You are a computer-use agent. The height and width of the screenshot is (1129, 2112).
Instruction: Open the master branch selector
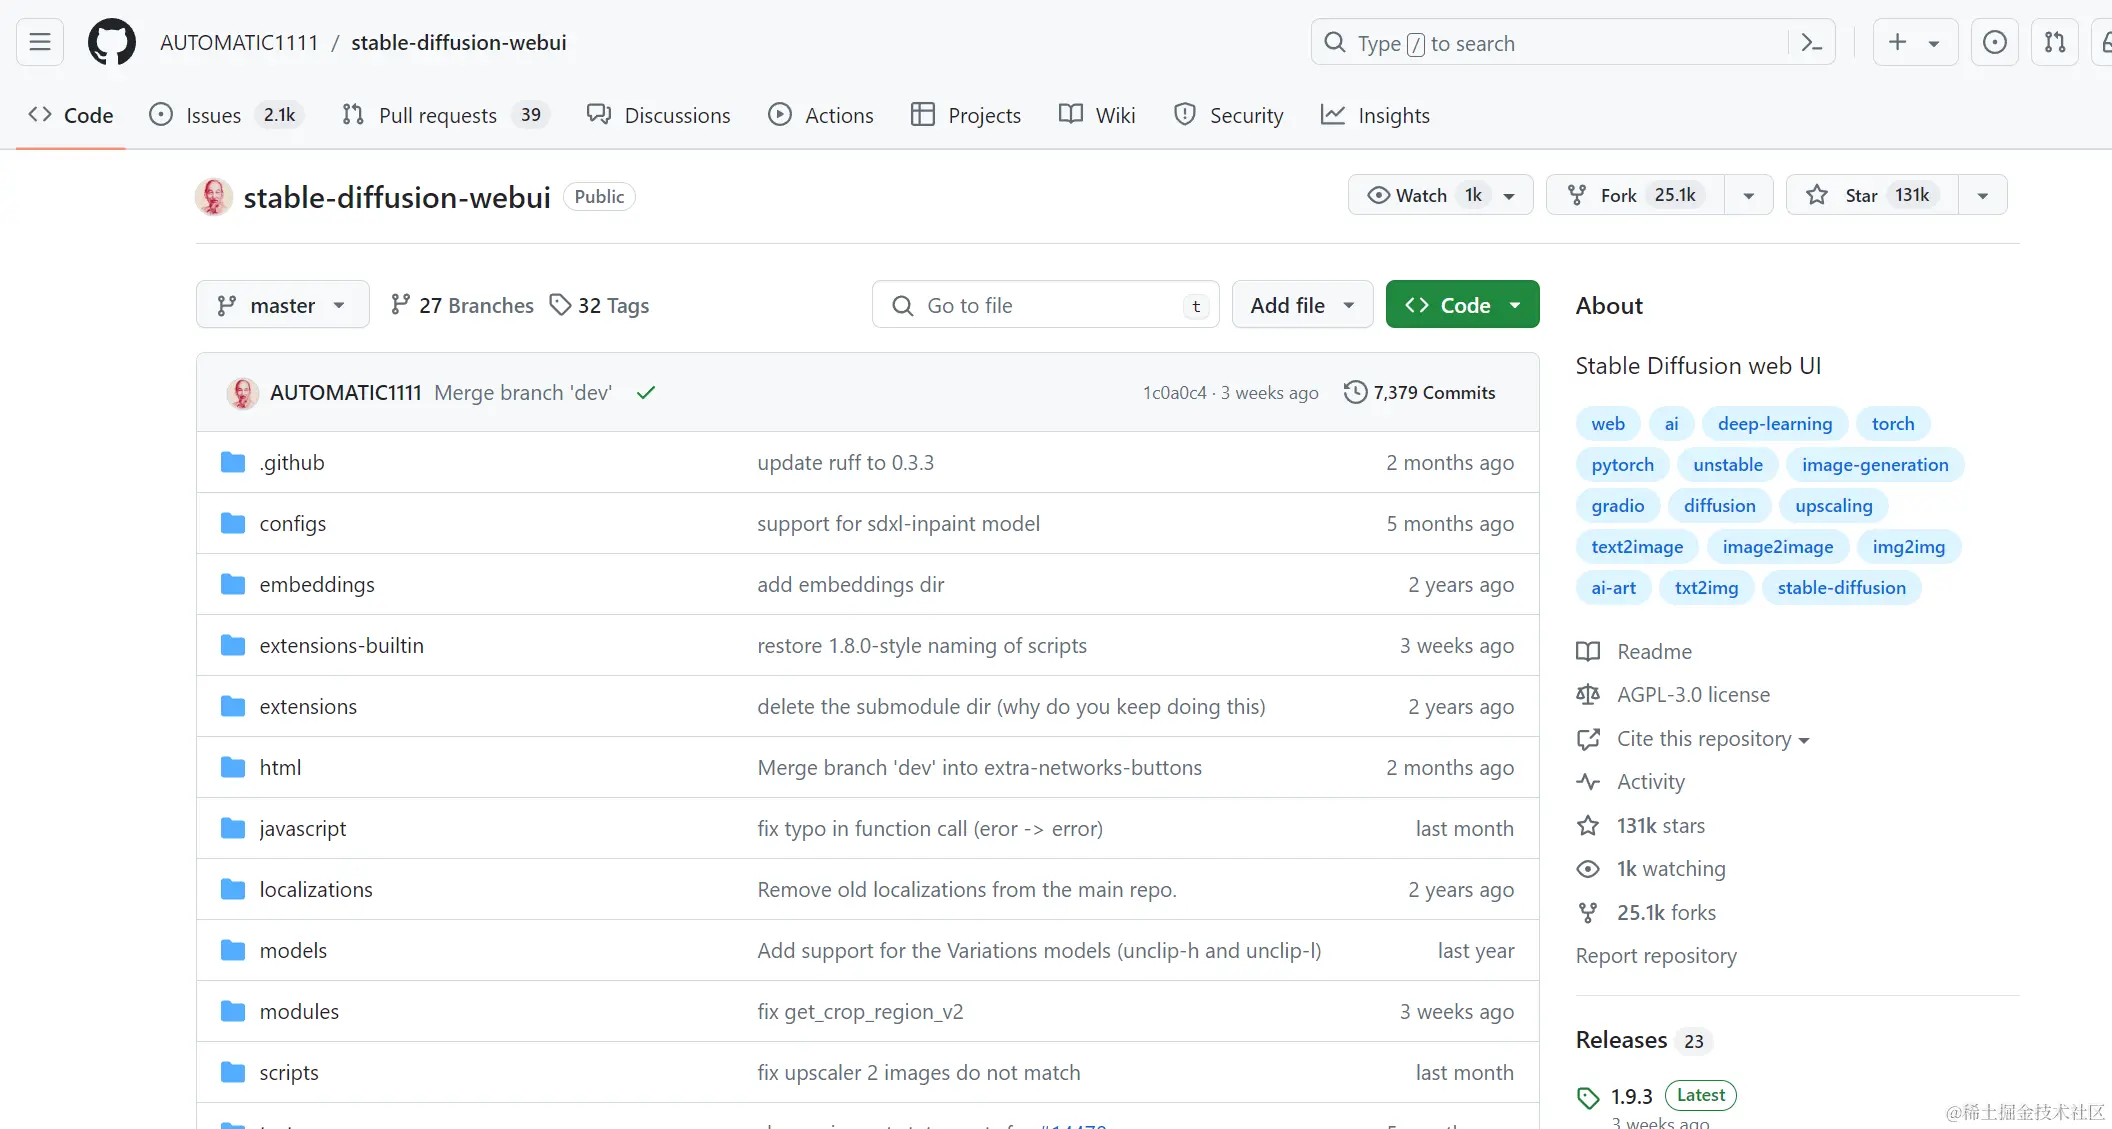point(283,305)
